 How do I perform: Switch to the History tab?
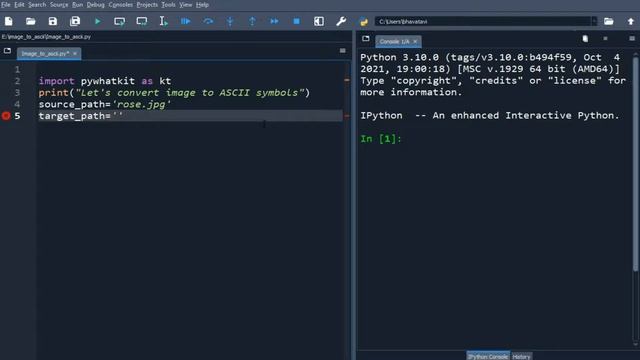(x=521, y=356)
